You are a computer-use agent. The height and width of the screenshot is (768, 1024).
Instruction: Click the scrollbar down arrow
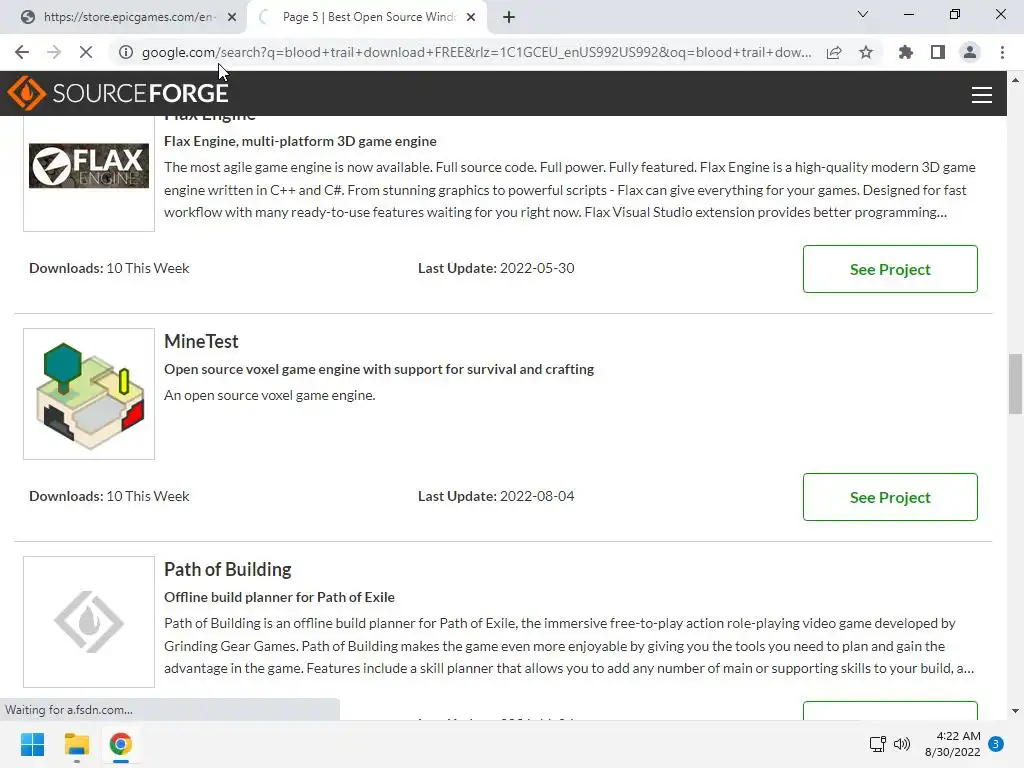1015,711
